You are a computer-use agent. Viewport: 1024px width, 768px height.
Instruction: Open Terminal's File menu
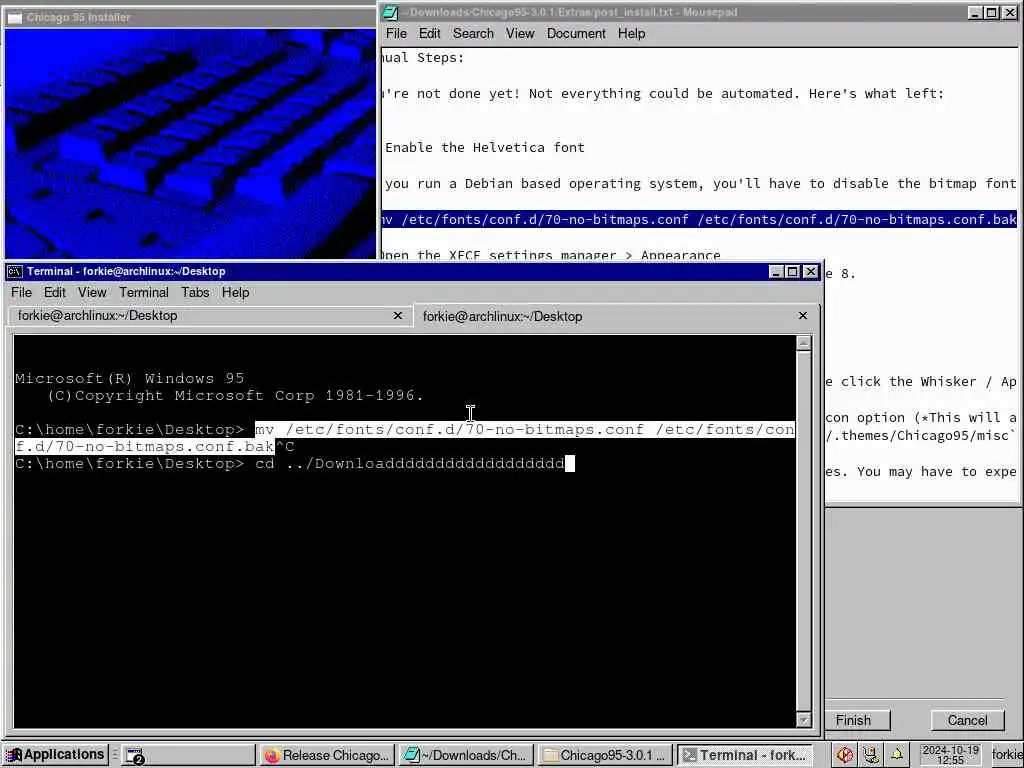pyautogui.click(x=22, y=293)
